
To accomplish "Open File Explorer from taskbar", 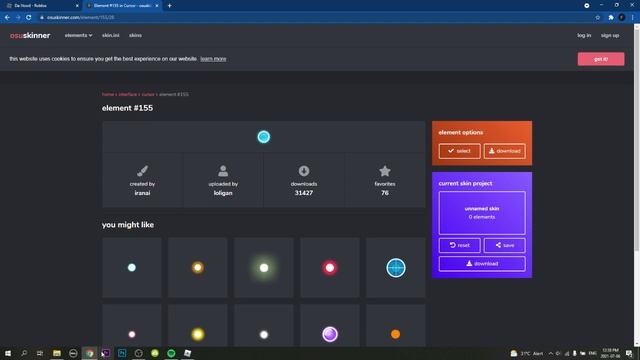I will pos(57,353).
